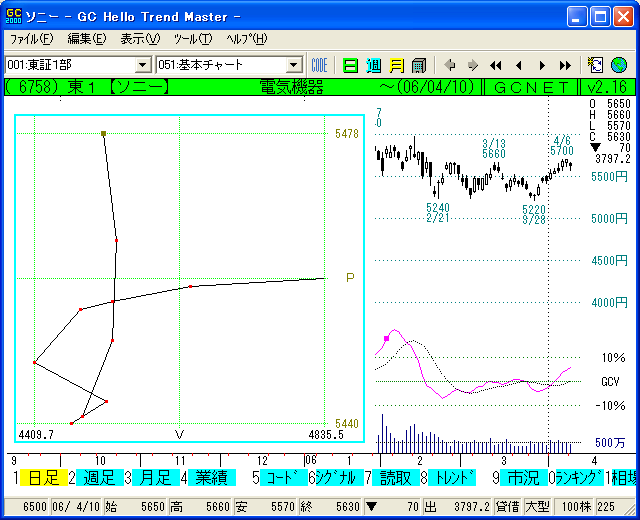640x520 pixels.
Task: Click the 大型 status bar cell
Action: coord(538,507)
